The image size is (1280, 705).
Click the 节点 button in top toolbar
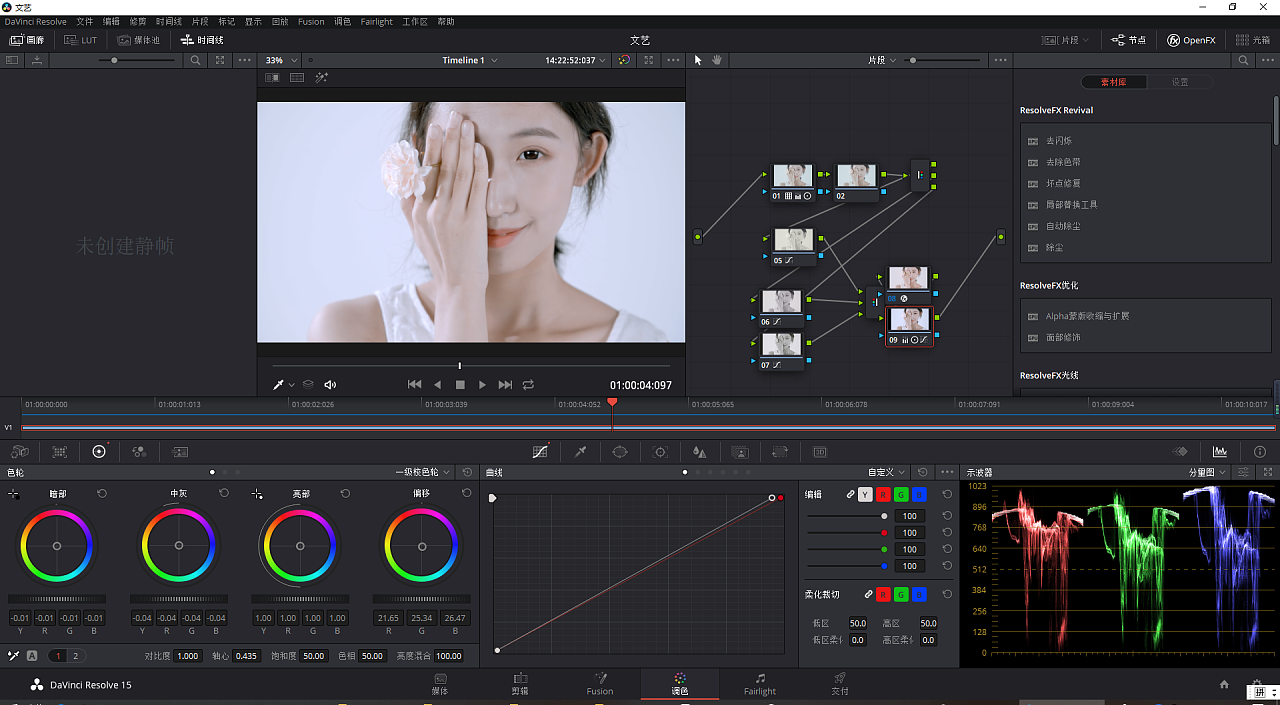(x=1129, y=40)
